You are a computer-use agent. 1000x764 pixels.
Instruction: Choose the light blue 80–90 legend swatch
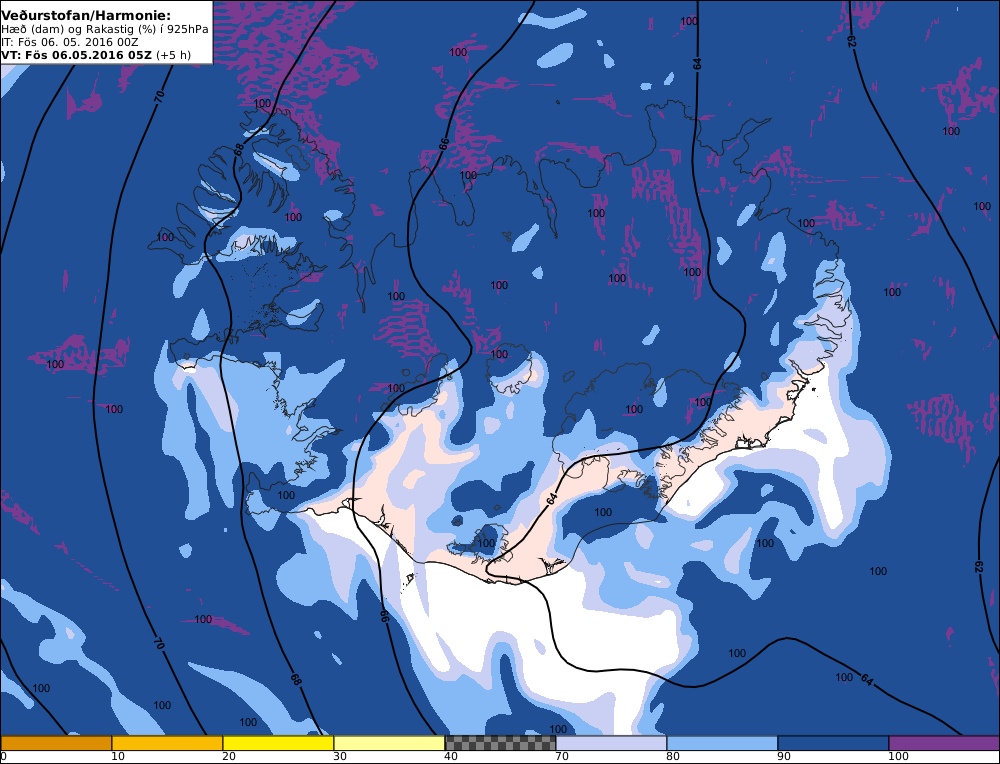[722, 743]
